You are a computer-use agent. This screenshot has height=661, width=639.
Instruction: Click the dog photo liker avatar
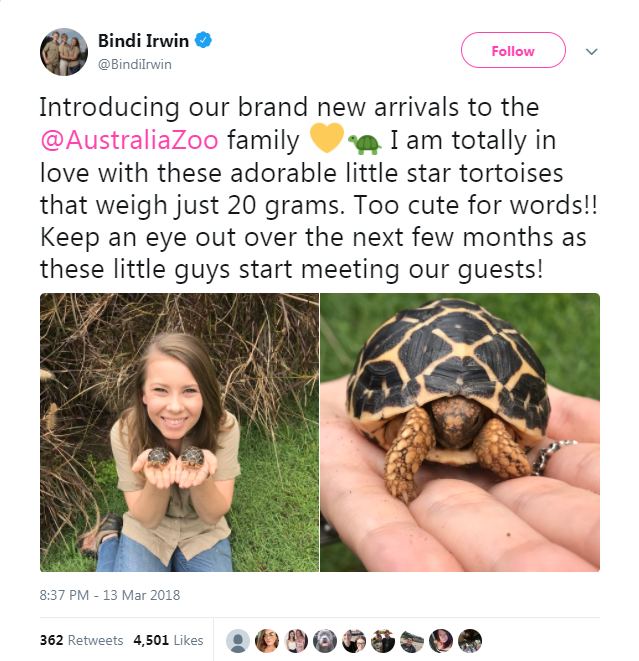[325, 640]
